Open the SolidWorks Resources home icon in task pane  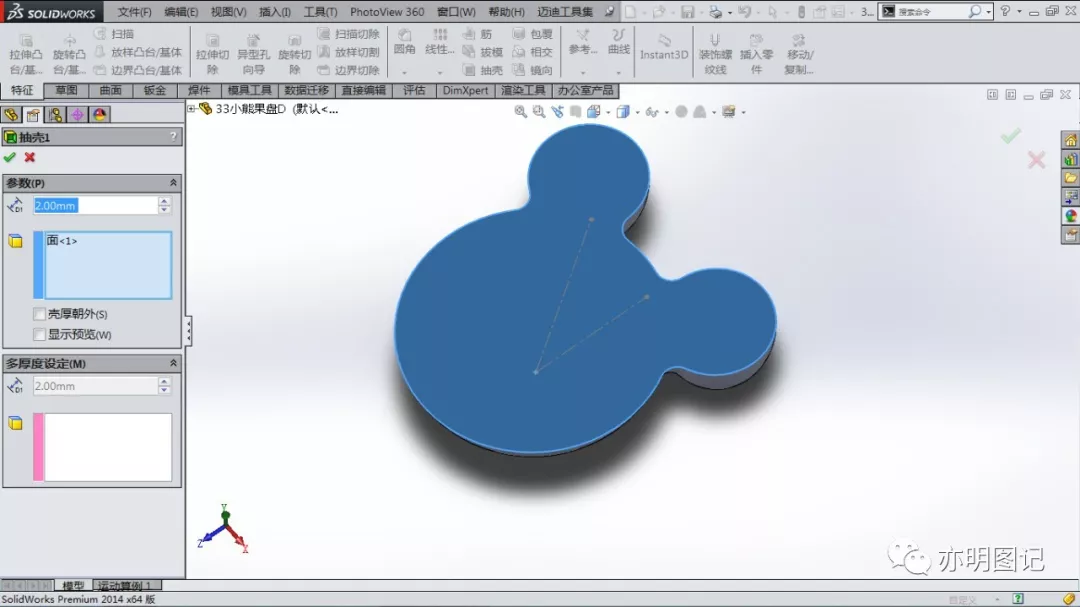[1070, 141]
